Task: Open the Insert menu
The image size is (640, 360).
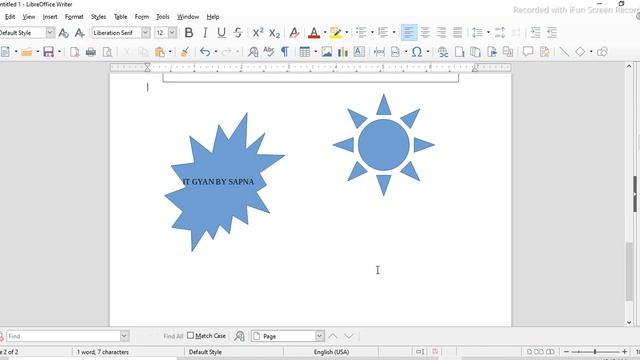Action: coord(50,17)
